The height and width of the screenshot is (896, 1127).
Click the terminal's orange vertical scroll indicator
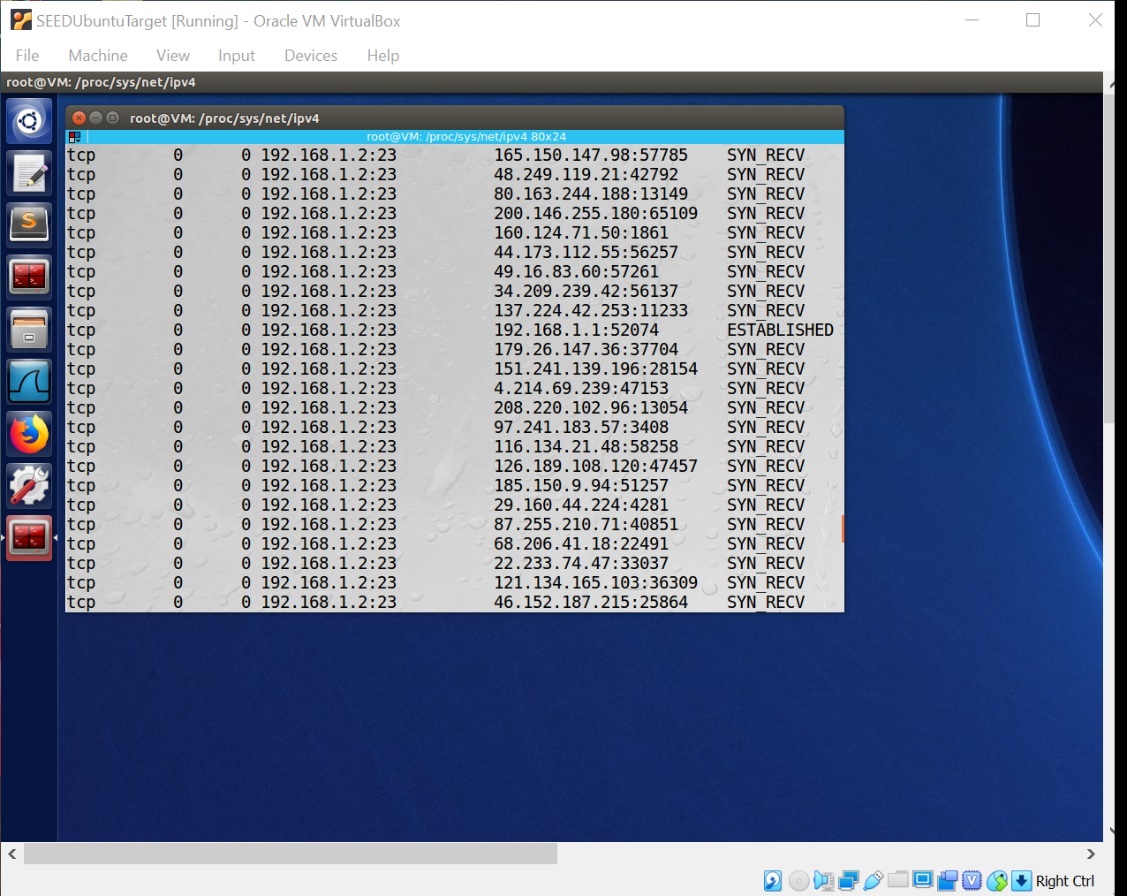[x=842, y=528]
